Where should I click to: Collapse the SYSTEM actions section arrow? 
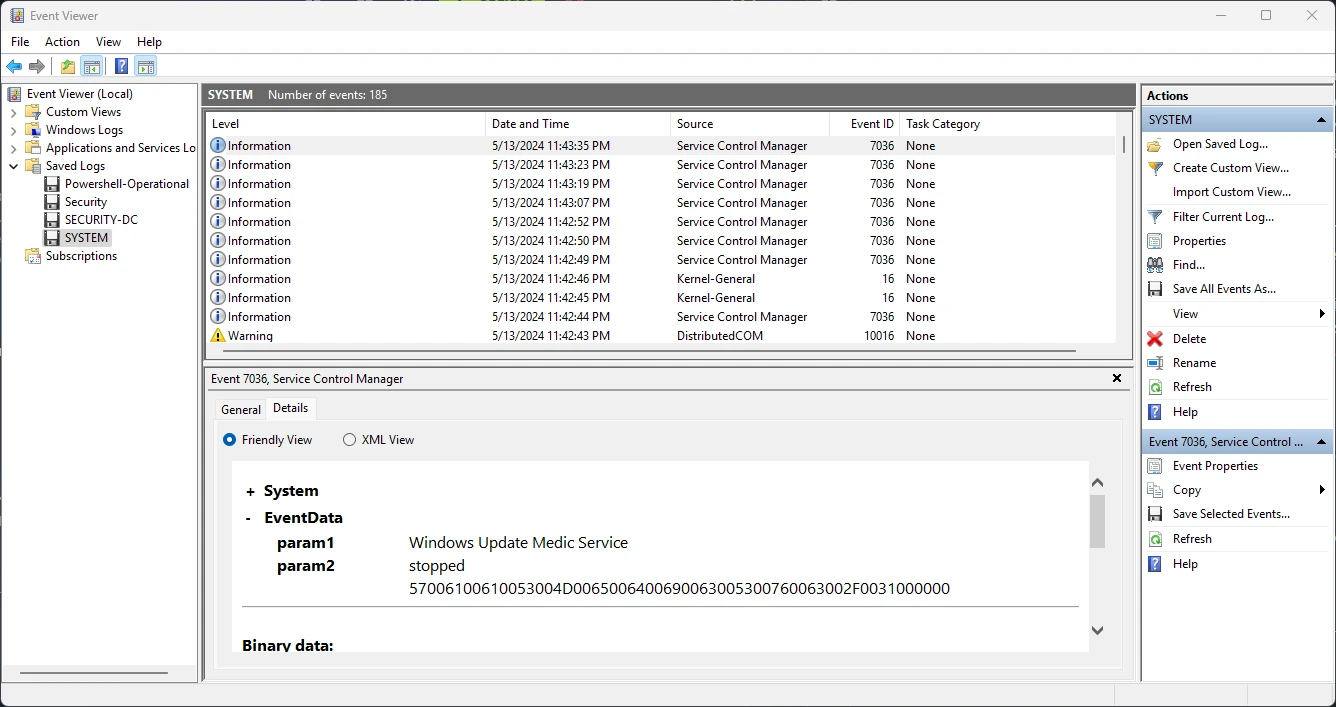pos(1322,120)
